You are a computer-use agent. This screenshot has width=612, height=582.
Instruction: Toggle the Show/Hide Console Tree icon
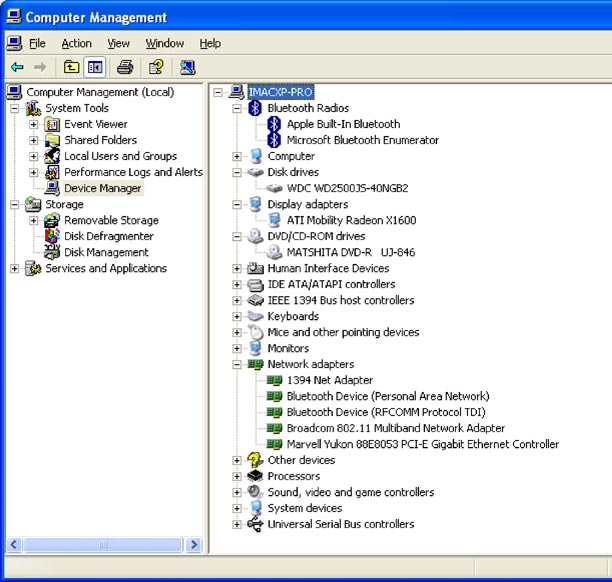95,67
